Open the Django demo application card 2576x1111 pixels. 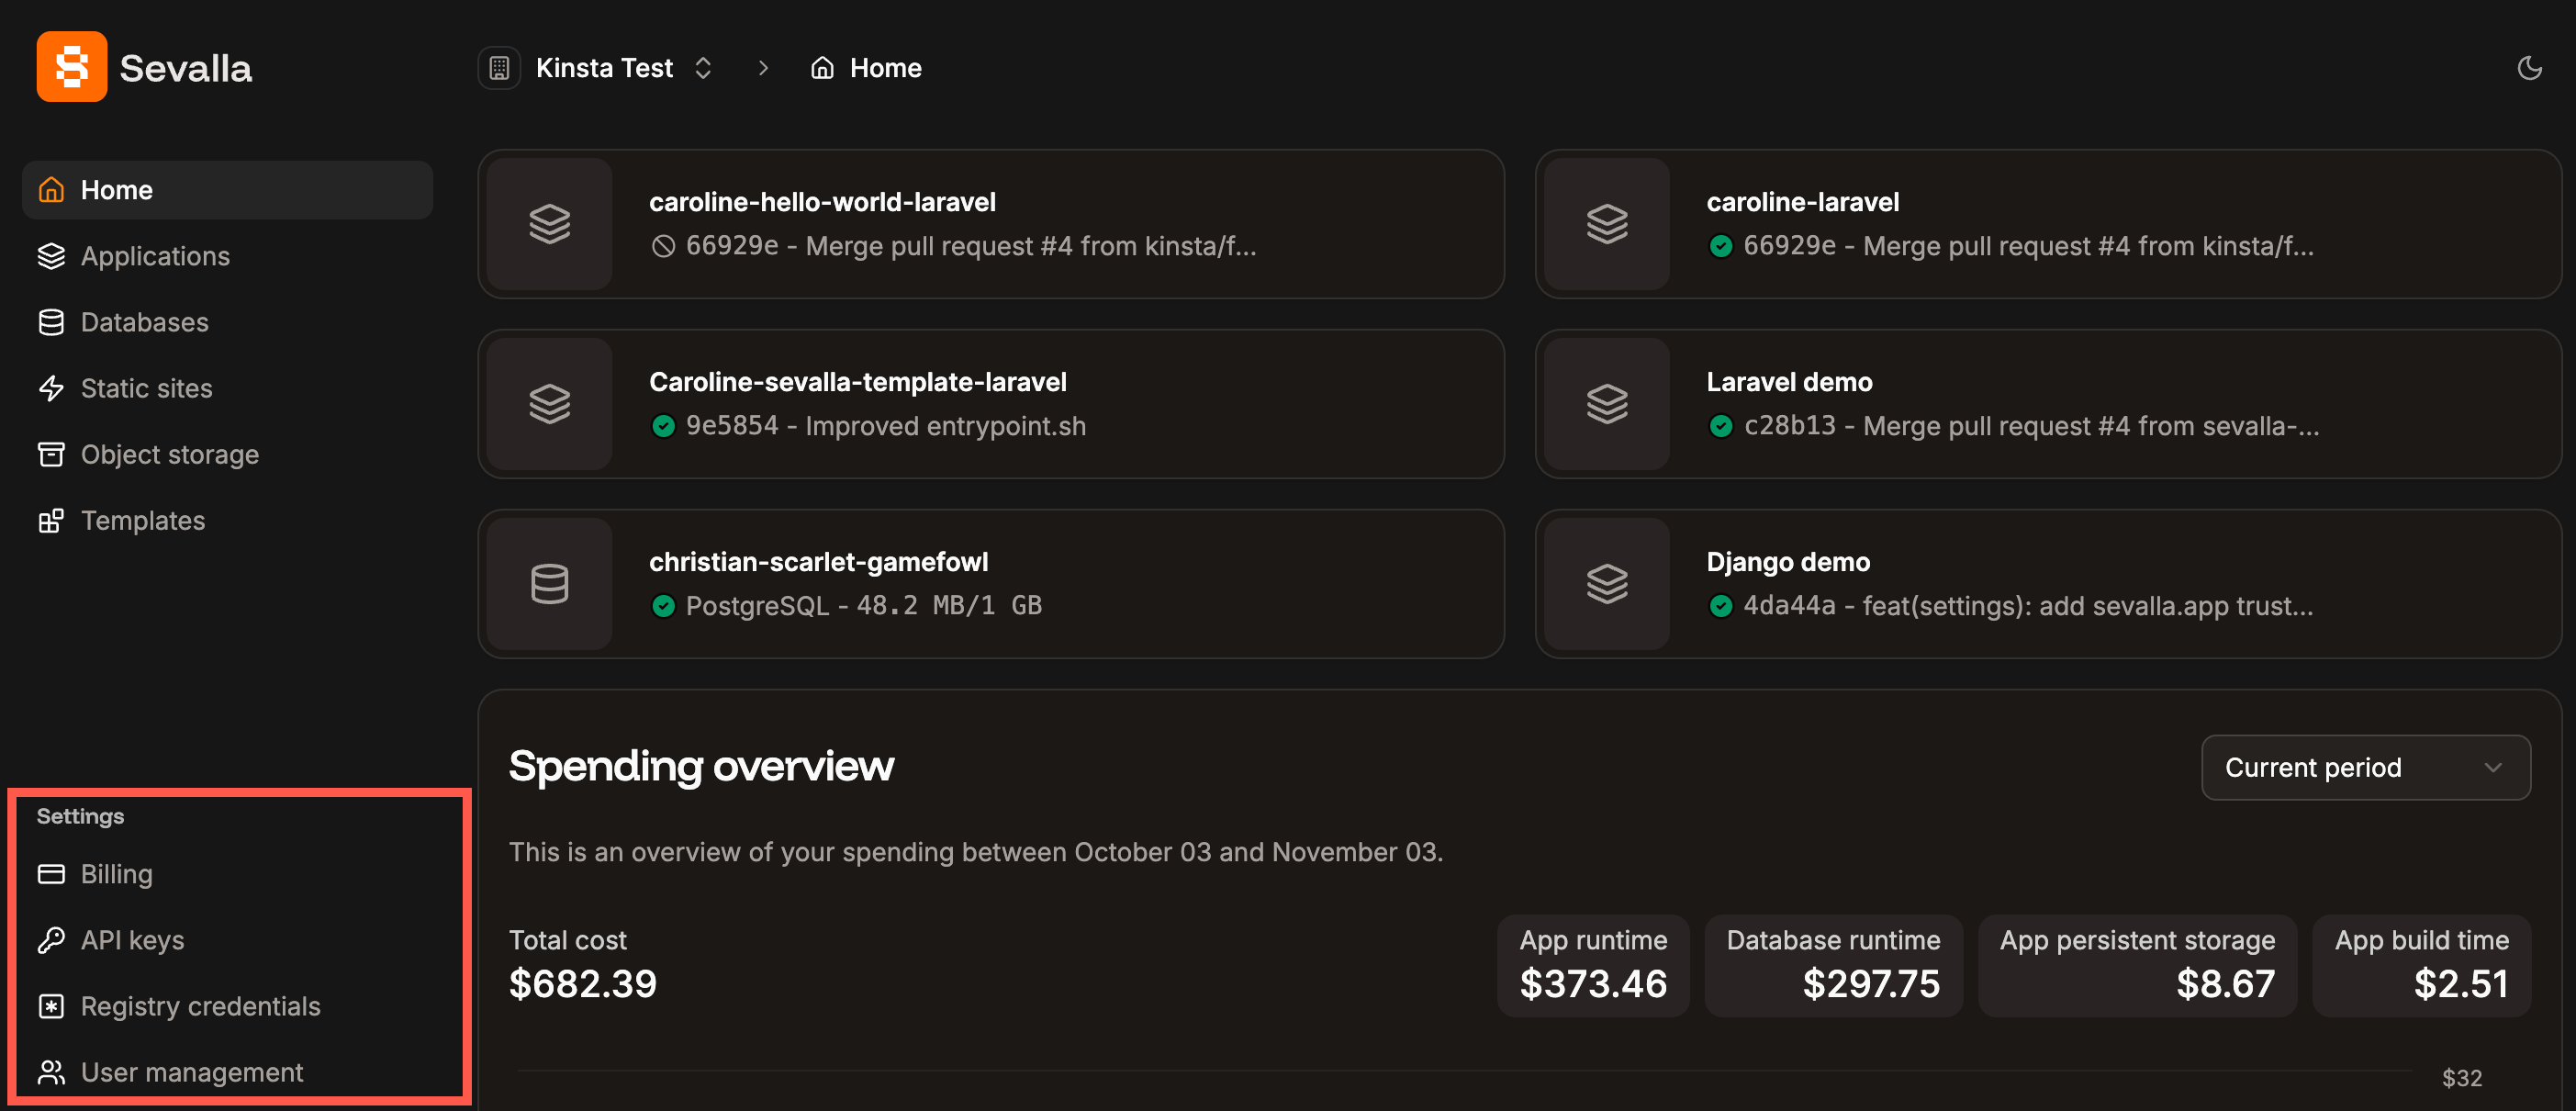(x=2048, y=584)
